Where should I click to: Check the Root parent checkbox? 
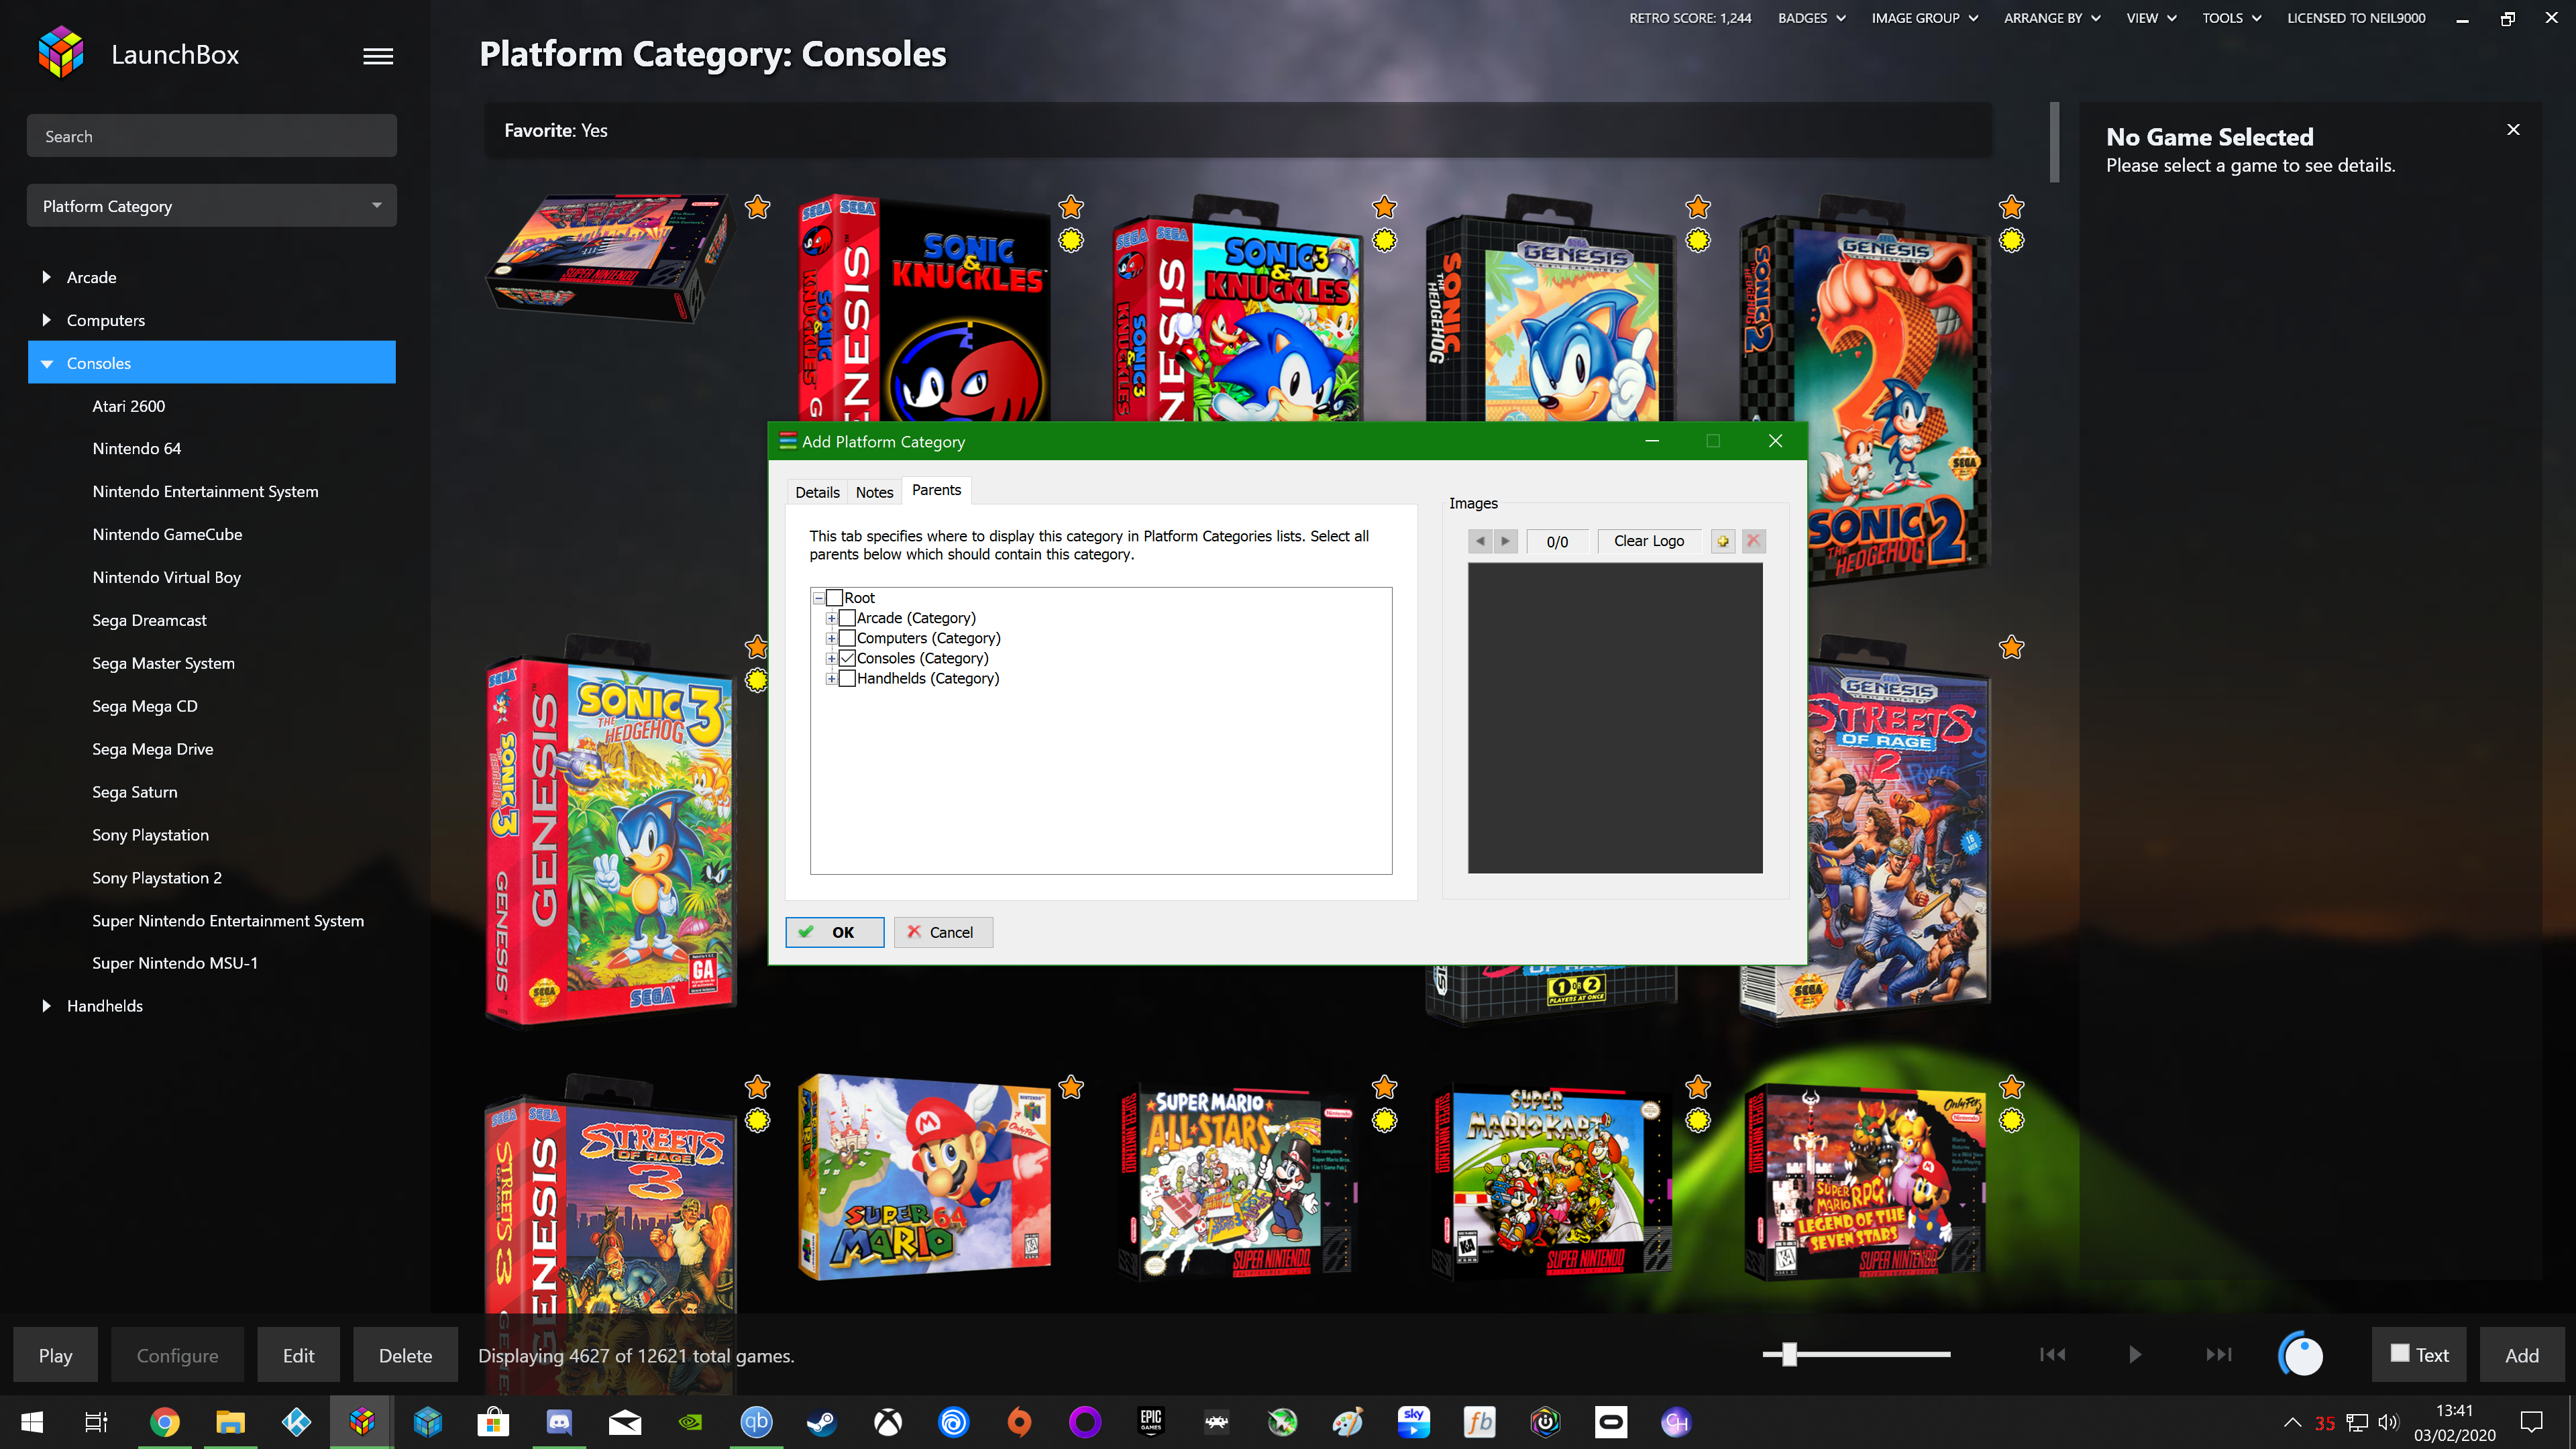[835, 598]
